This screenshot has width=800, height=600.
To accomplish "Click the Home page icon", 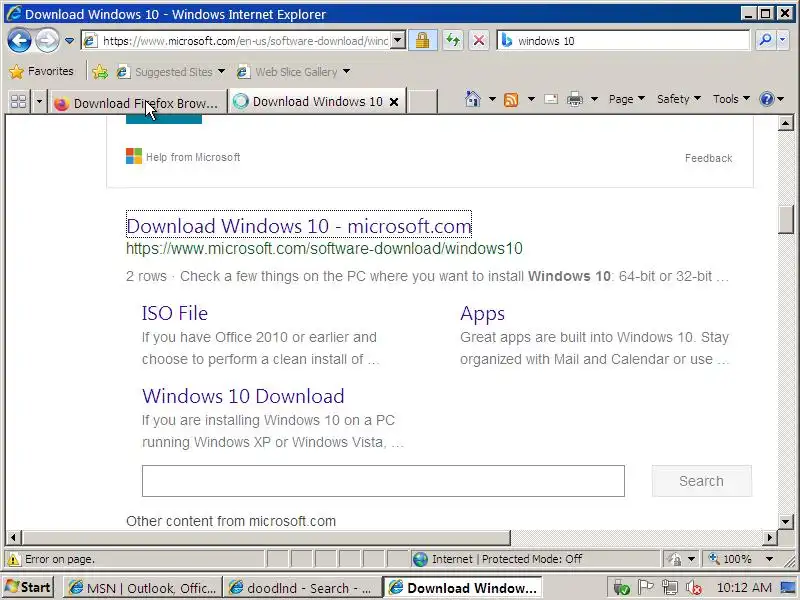I will [472, 98].
